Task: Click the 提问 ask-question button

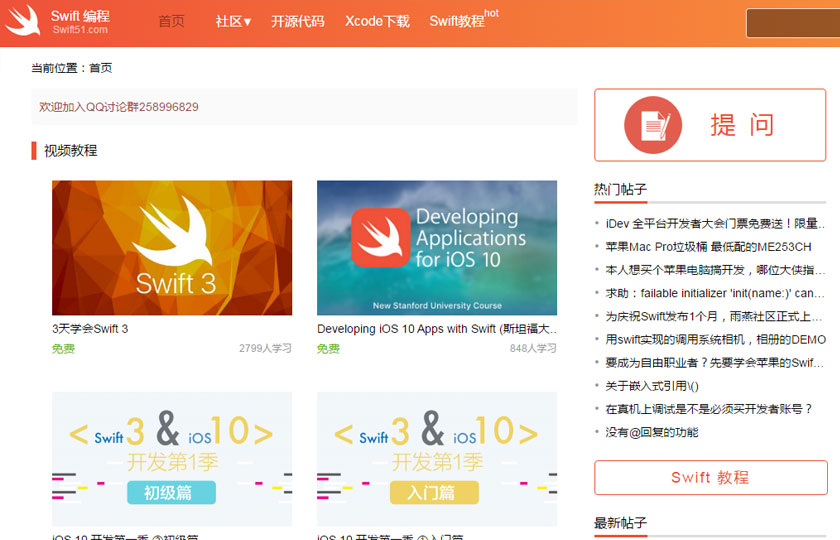Action: click(710, 125)
